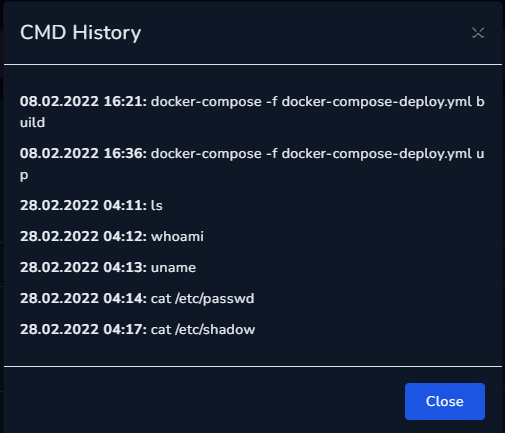Select the 08.02.2022 16:36 timestamp
Screen dimensions: 505x433
83,154
